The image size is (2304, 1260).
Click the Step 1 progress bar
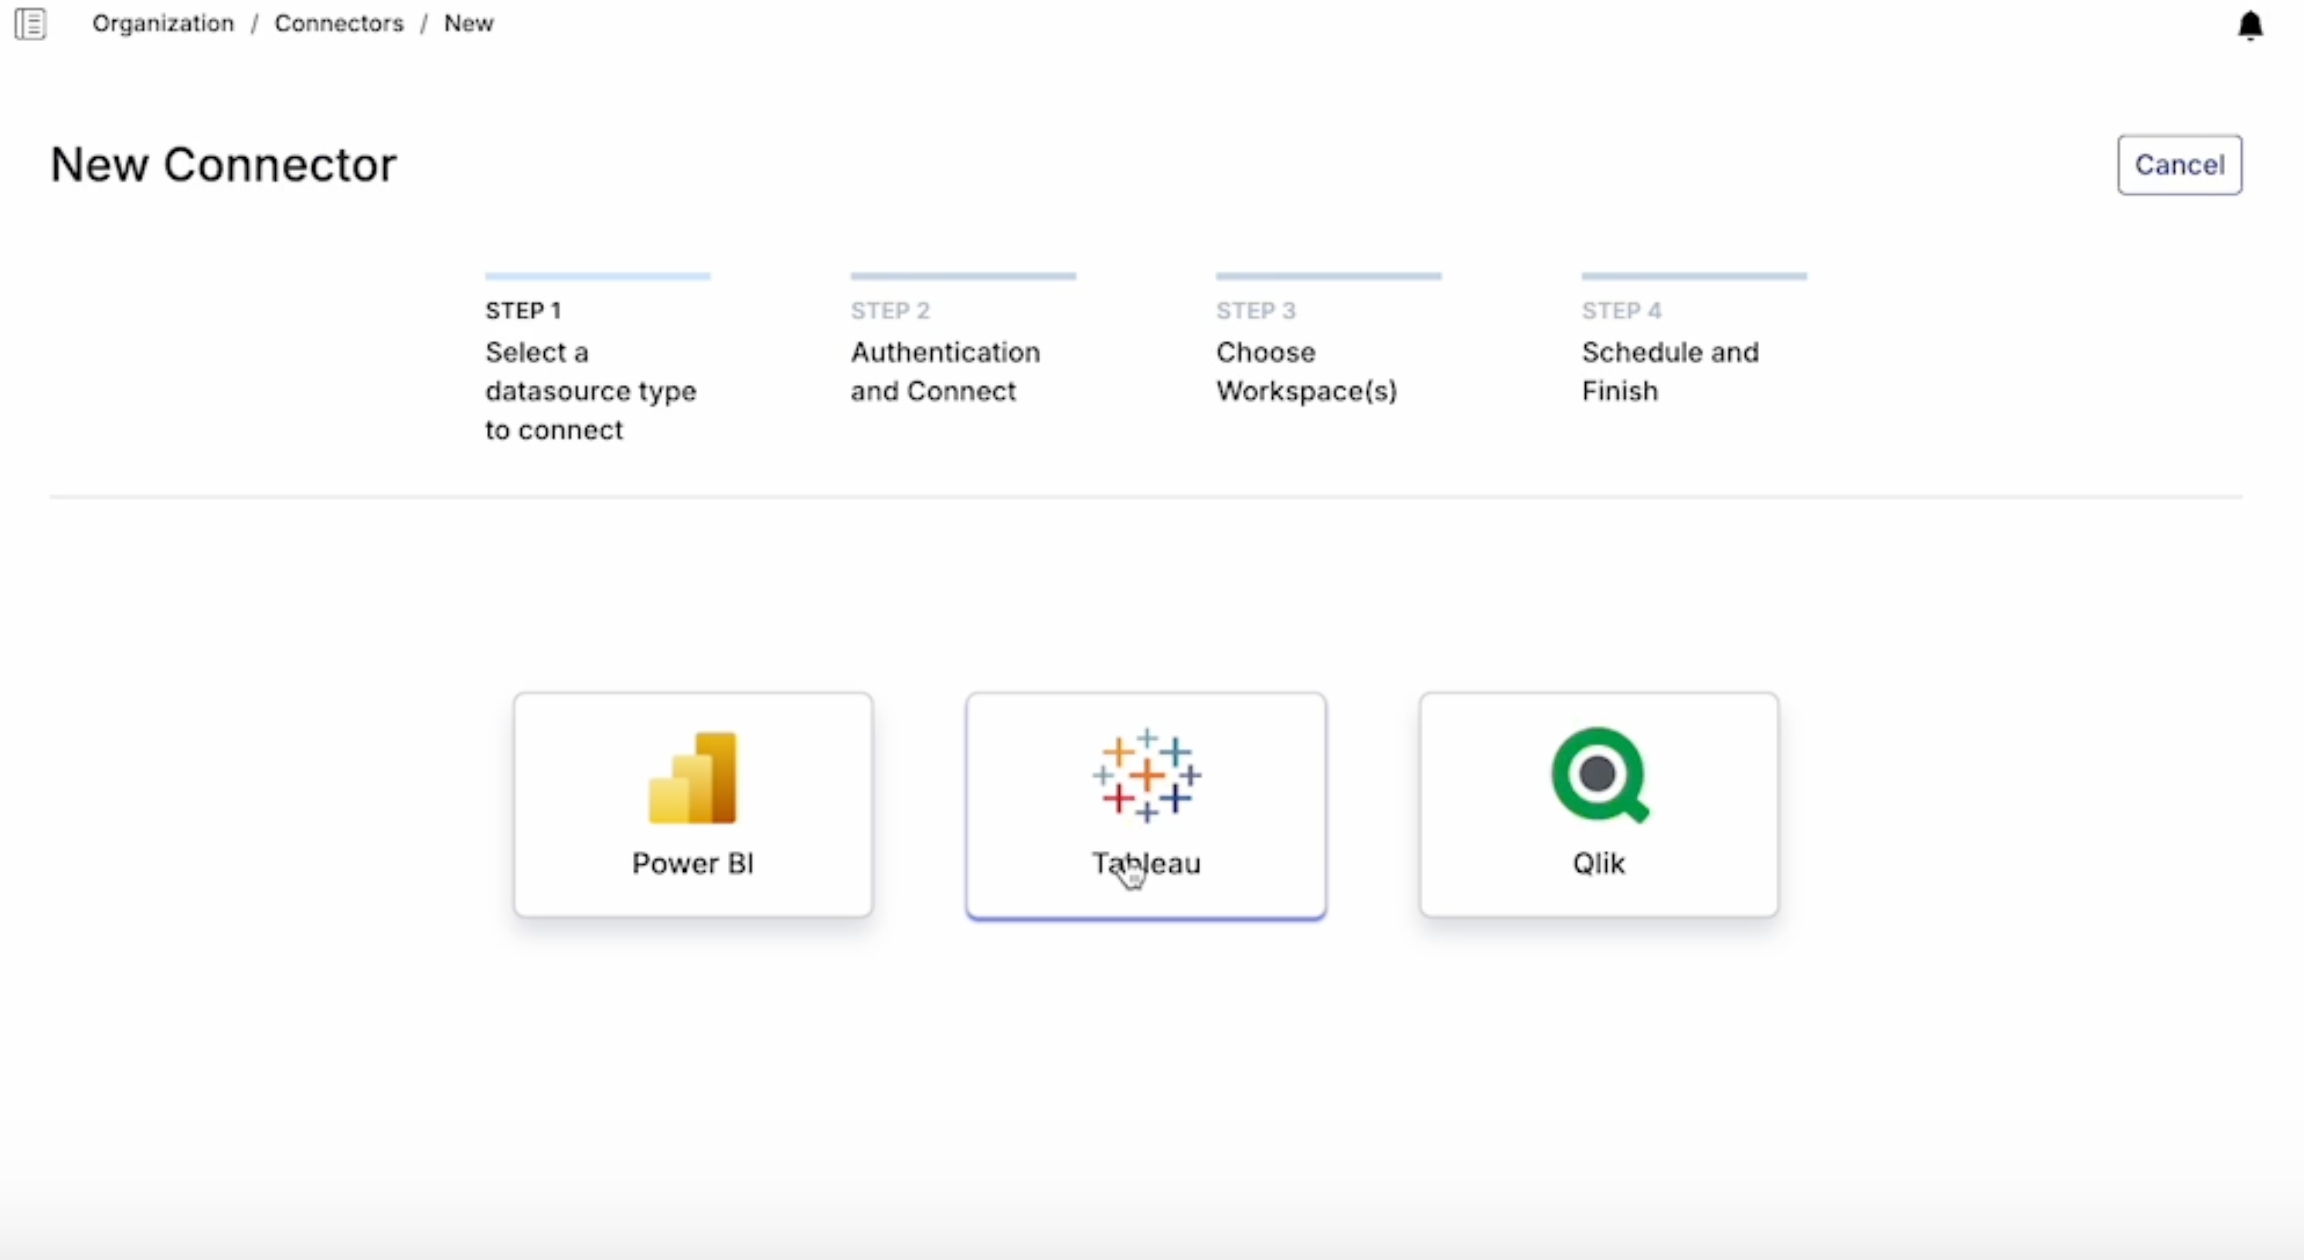598,276
